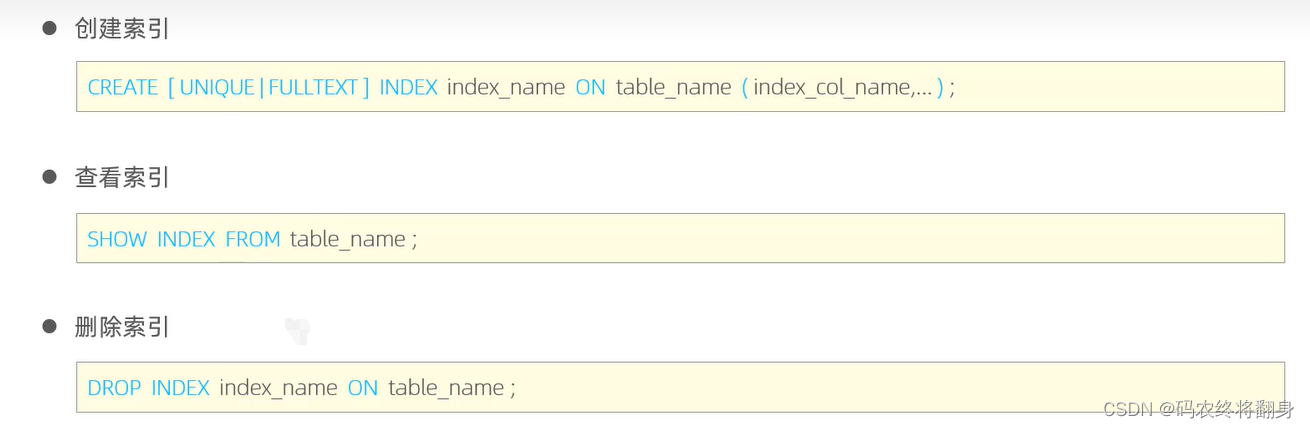
Task: Click the INDEX keyword after FULLTEXT bracket
Action: point(408,87)
